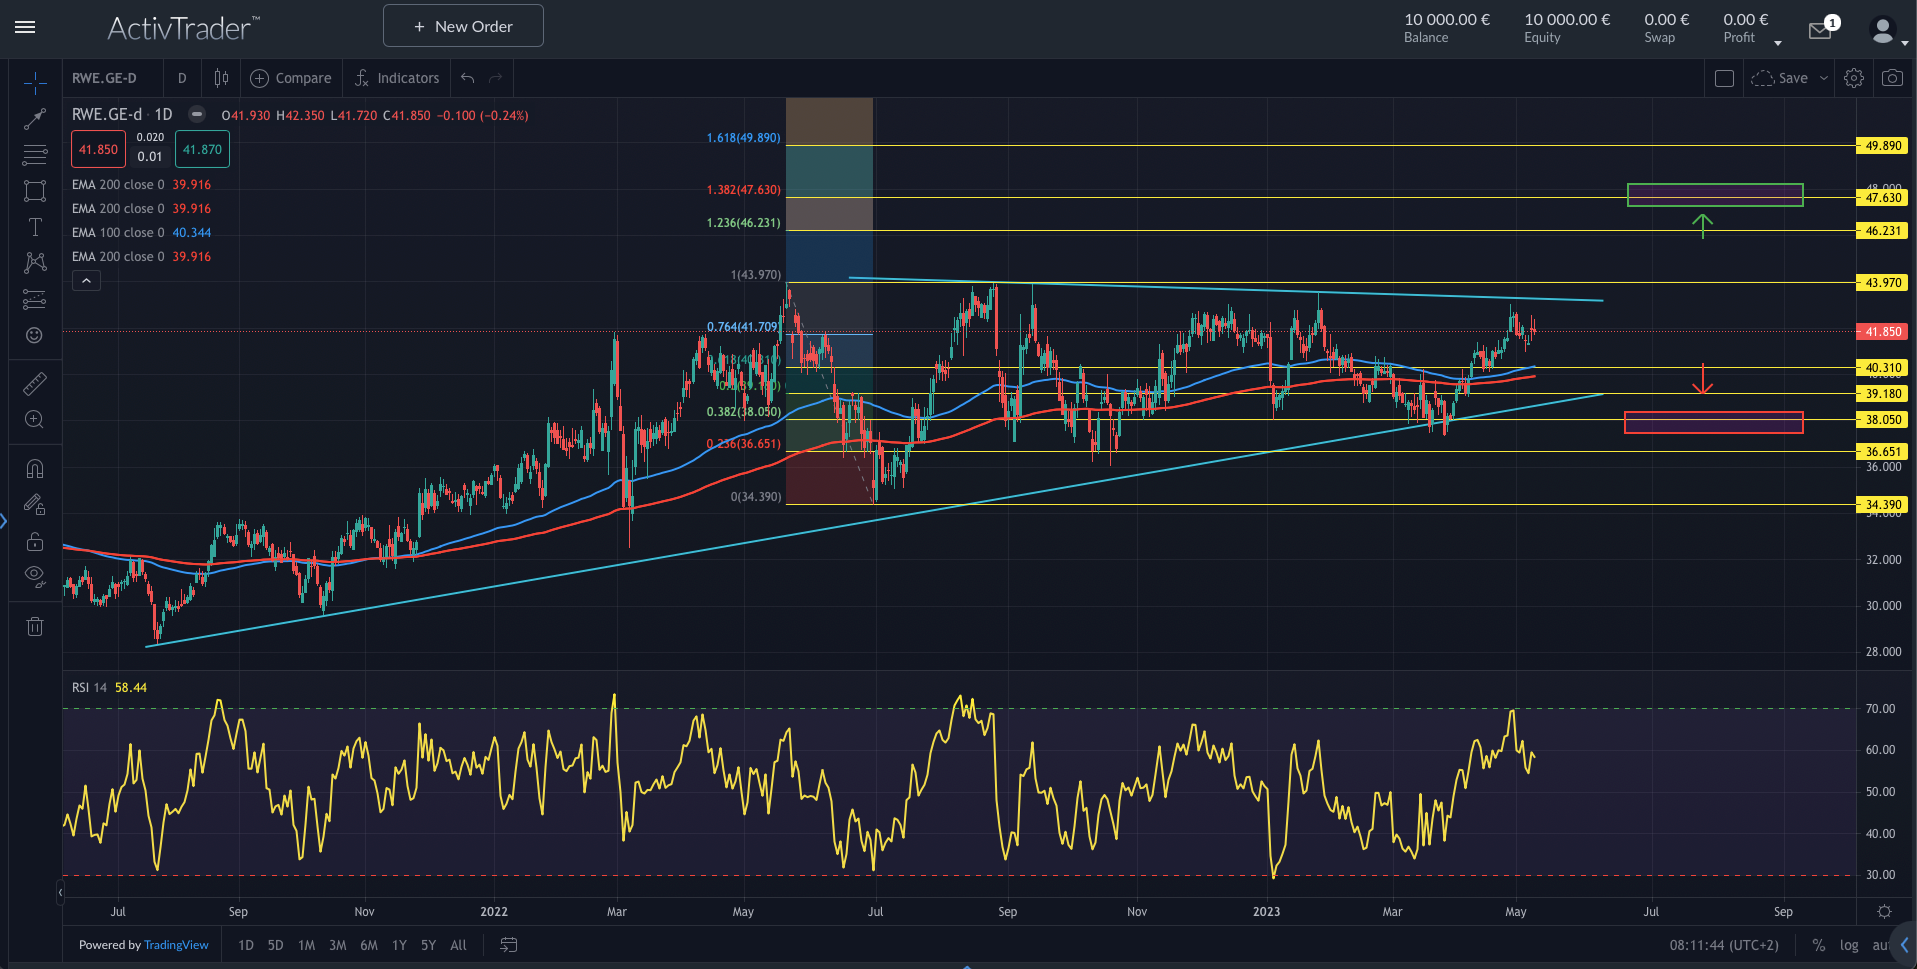Expand the Save layout dropdown arrow
This screenshot has height=969, width=1917.
tap(1824, 78)
